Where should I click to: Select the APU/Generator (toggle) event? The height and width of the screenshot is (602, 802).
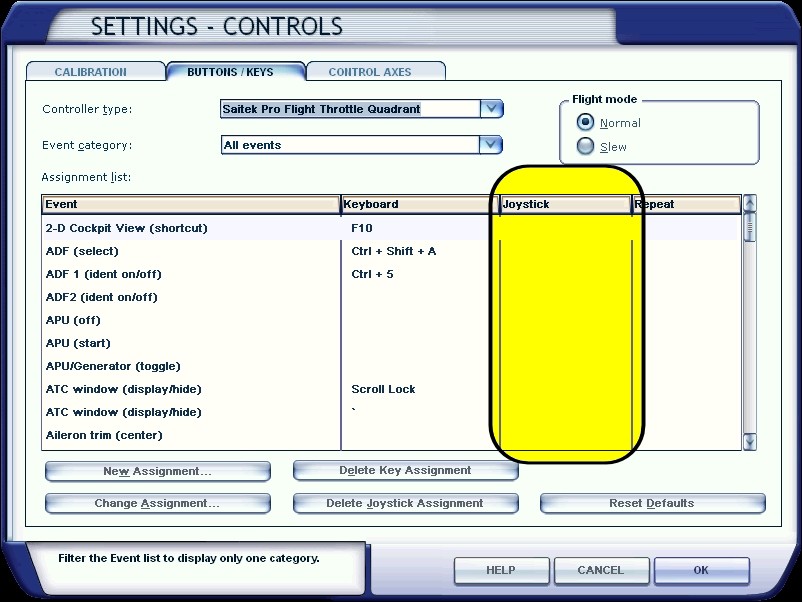point(391,366)
